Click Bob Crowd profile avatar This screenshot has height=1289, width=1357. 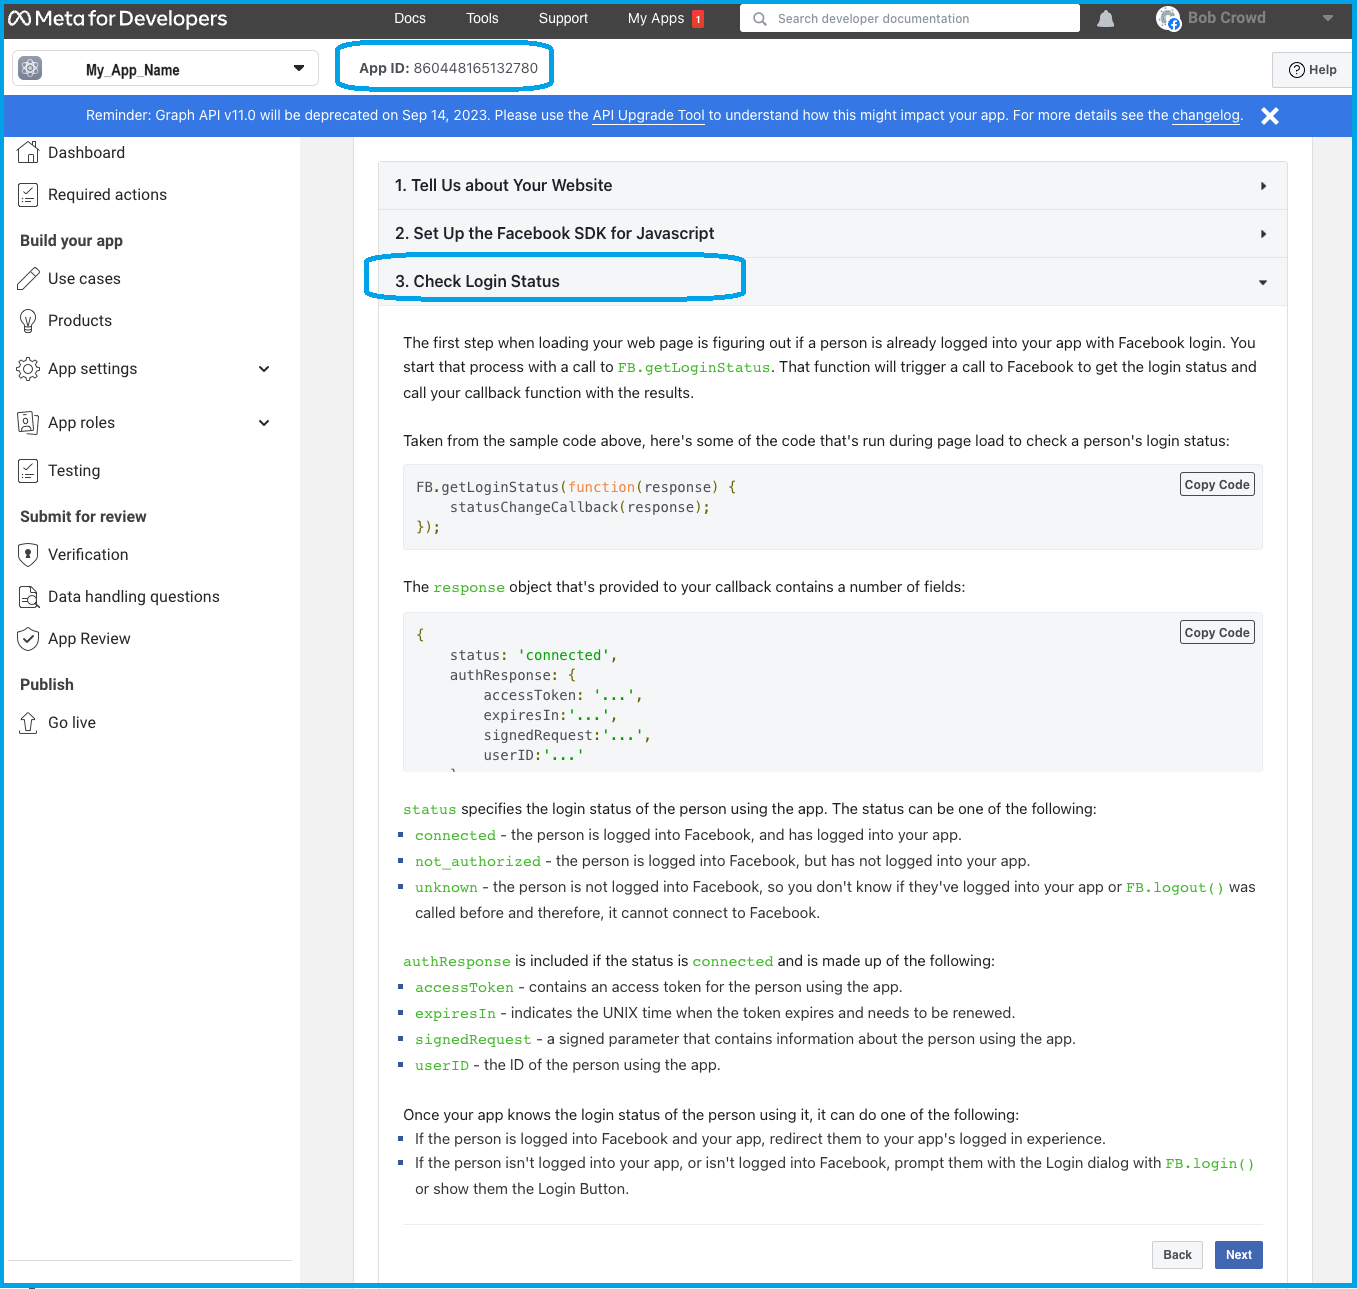click(x=1168, y=18)
